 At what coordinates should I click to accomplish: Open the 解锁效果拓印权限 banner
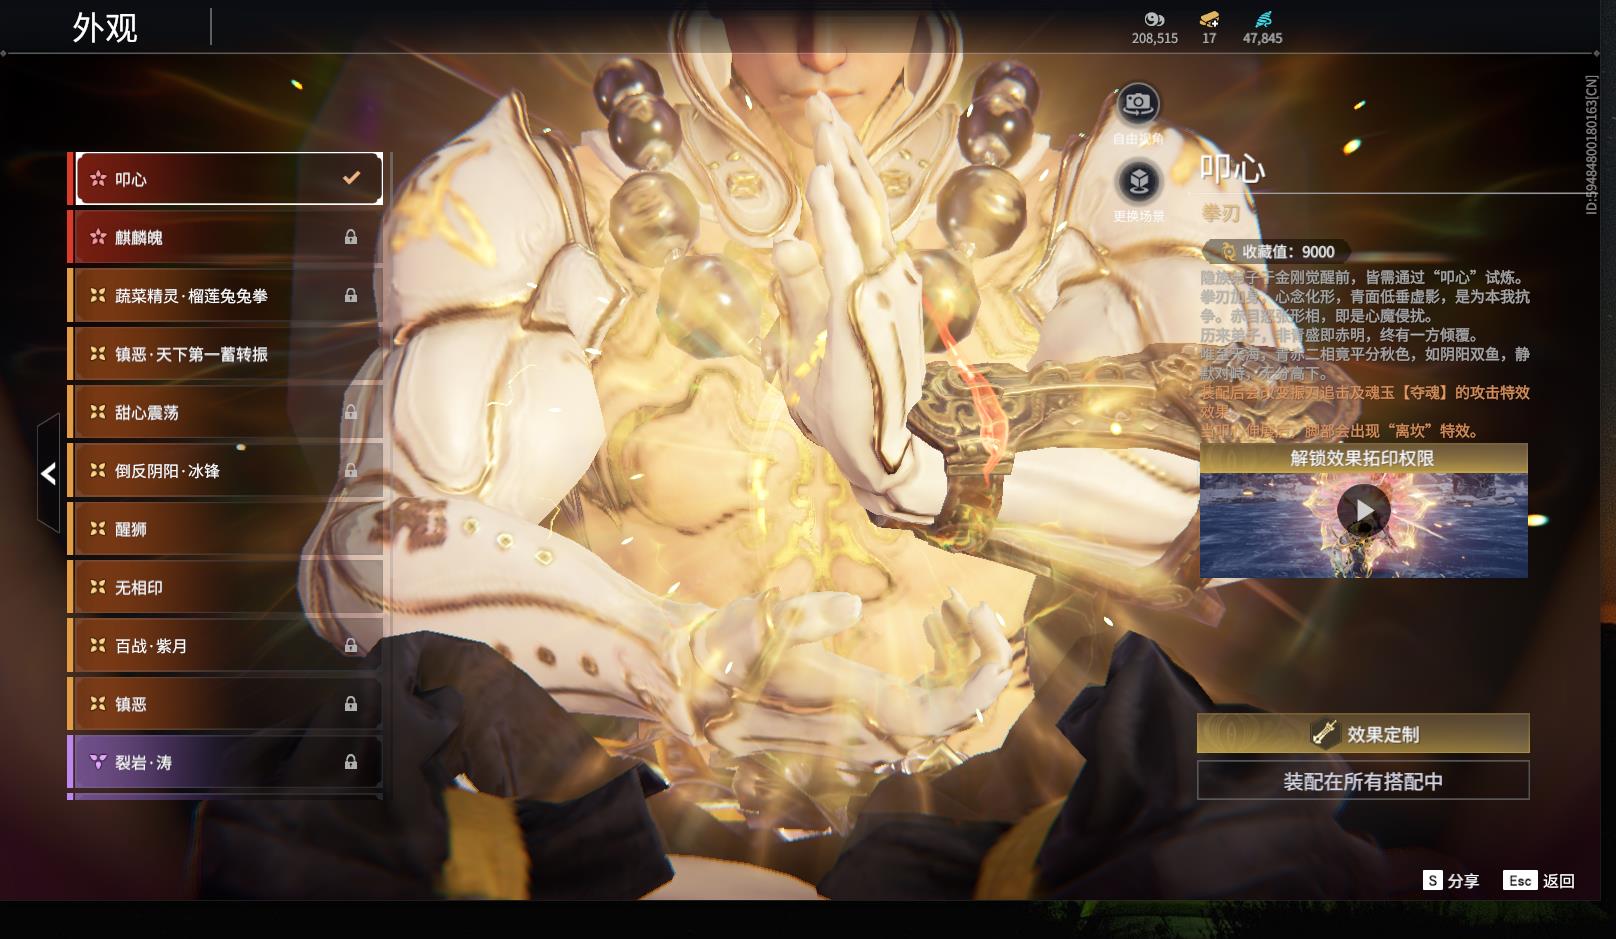click(x=1363, y=458)
